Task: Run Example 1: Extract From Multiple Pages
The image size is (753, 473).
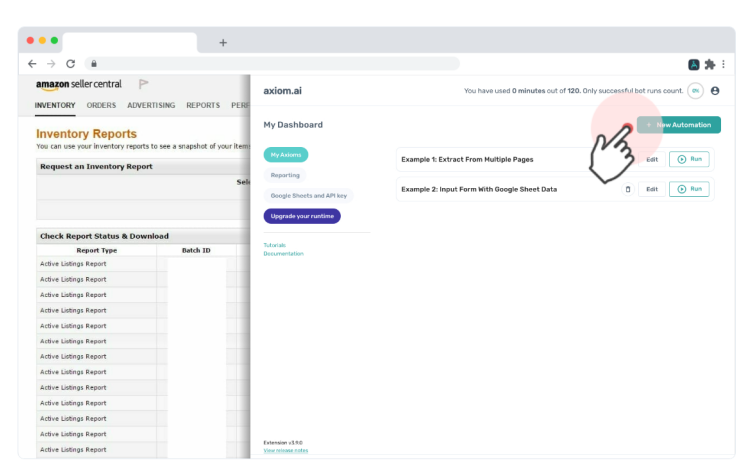Action: (689, 159)
